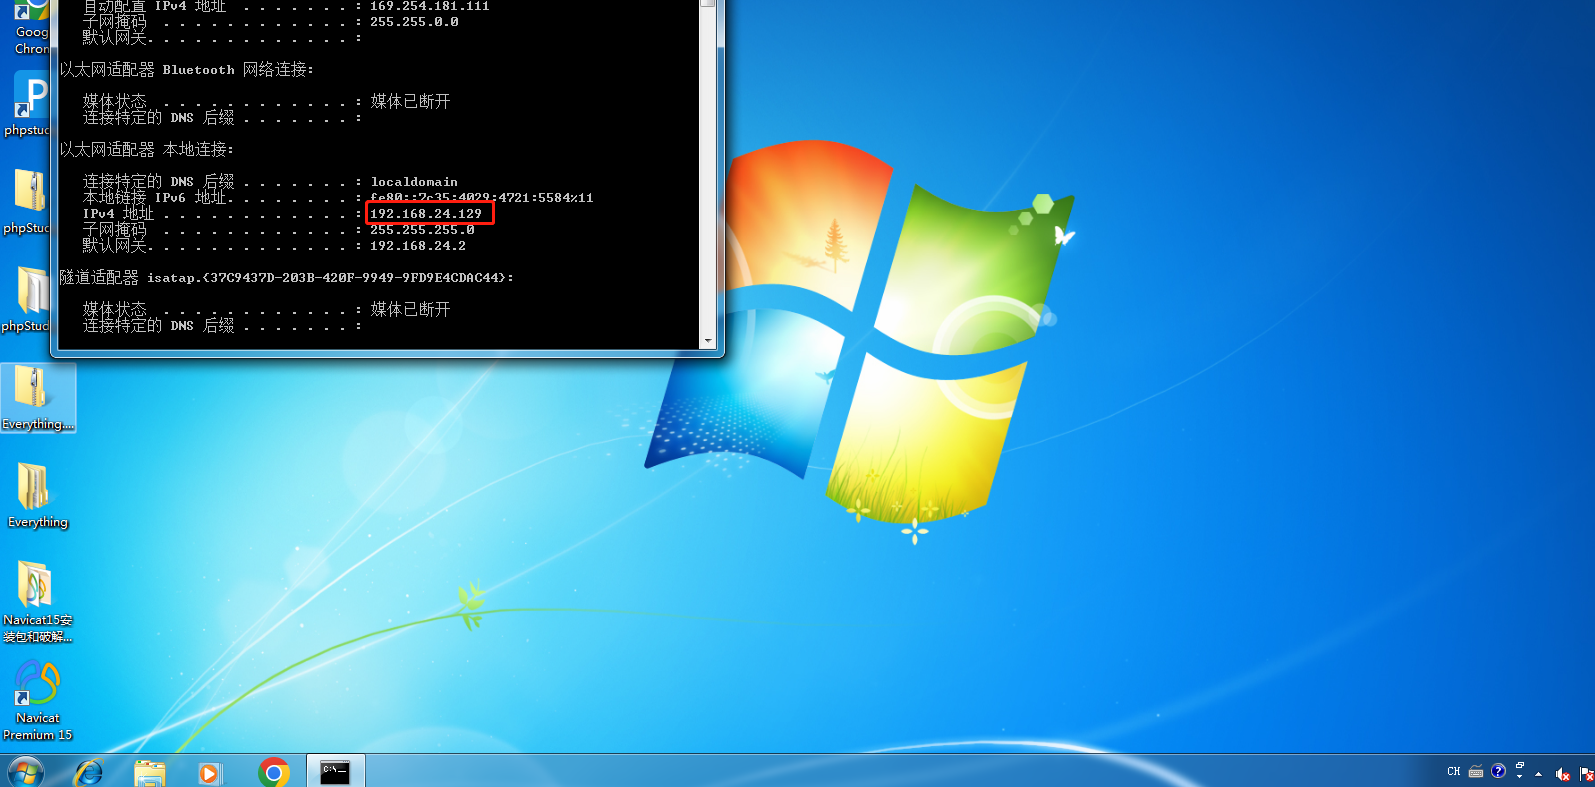Select the Navicat Premium 15 shortcut
Screen dimensions: 1595x787
point(38,701)
